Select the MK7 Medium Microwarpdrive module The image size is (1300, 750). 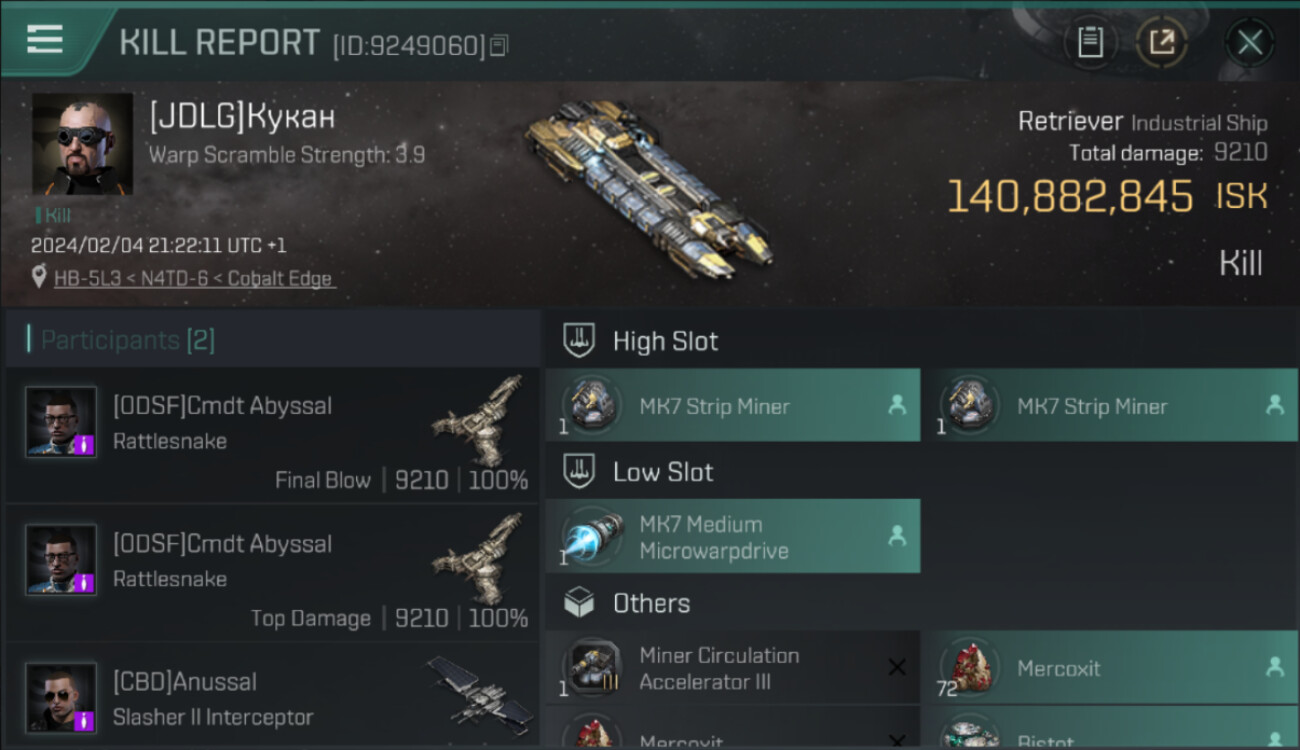[733, 537]
